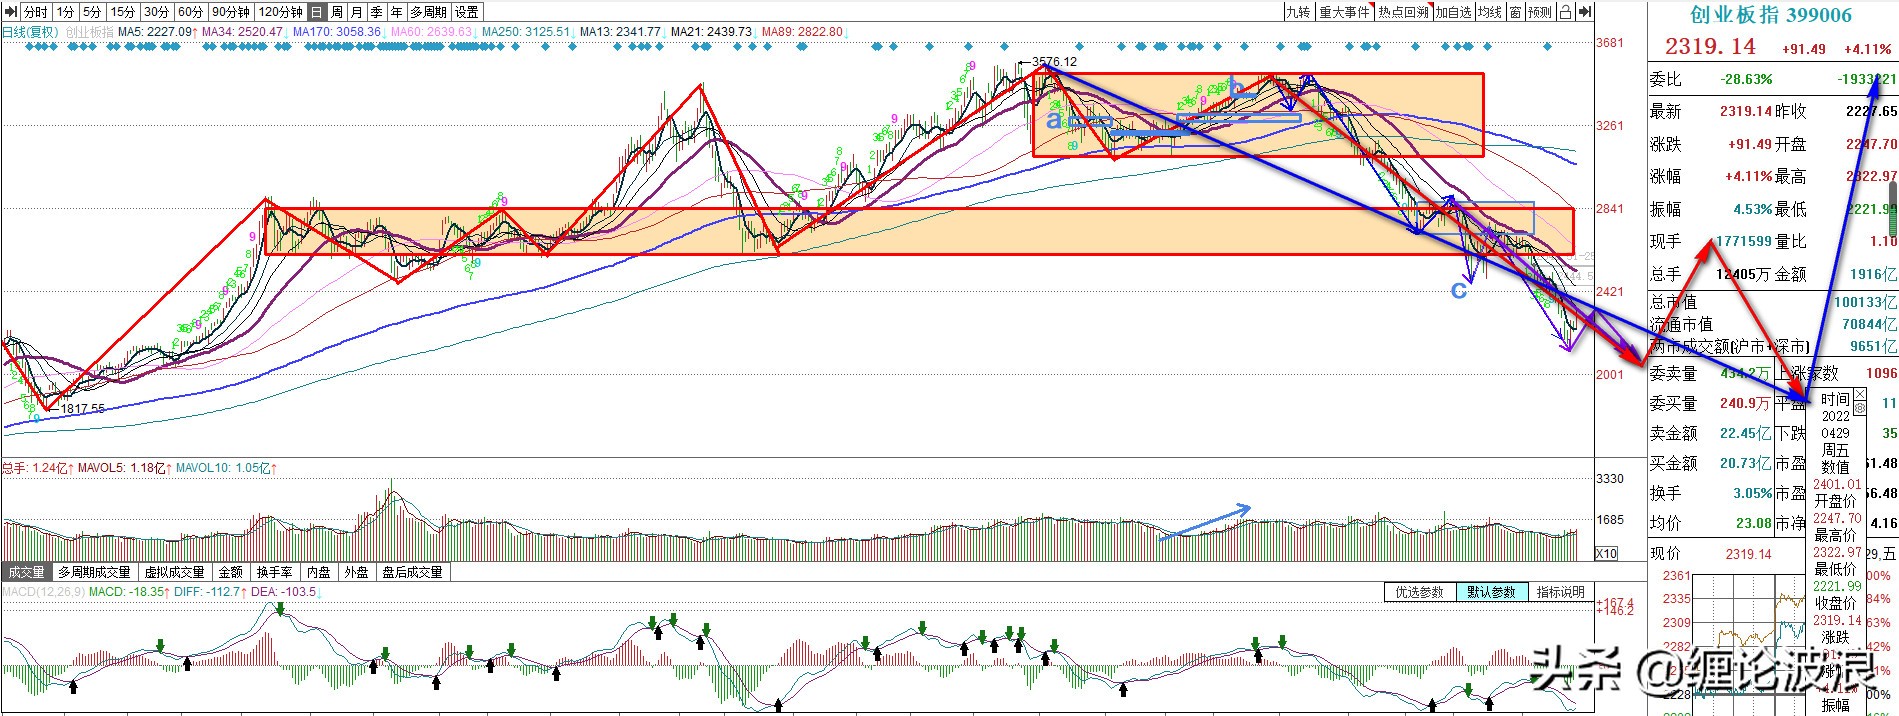Click the 两市成交额(沪市+深市) row
The width and height of the screenshot is (1899, 716).
point(1772,346)
